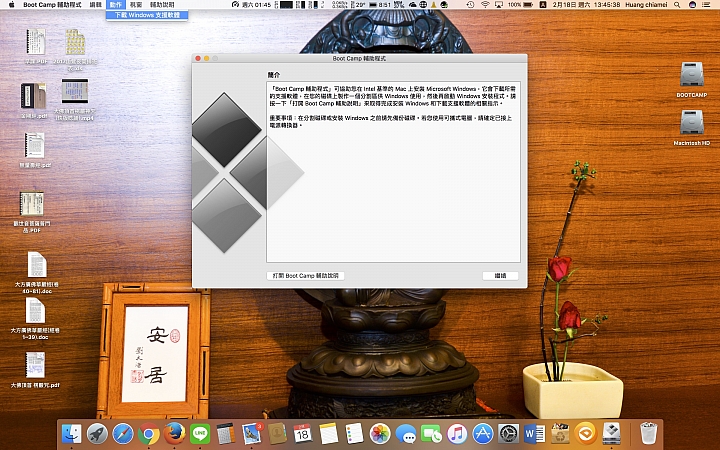This screenshot has height=450, width=720.
Task: Open Safari compass icon in Dock
Action: [x=123, y=433]
